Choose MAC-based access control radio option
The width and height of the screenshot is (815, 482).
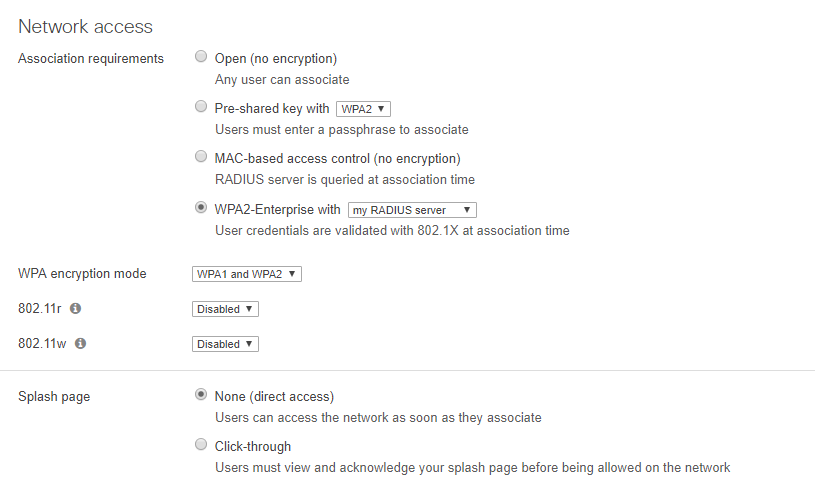202,157
